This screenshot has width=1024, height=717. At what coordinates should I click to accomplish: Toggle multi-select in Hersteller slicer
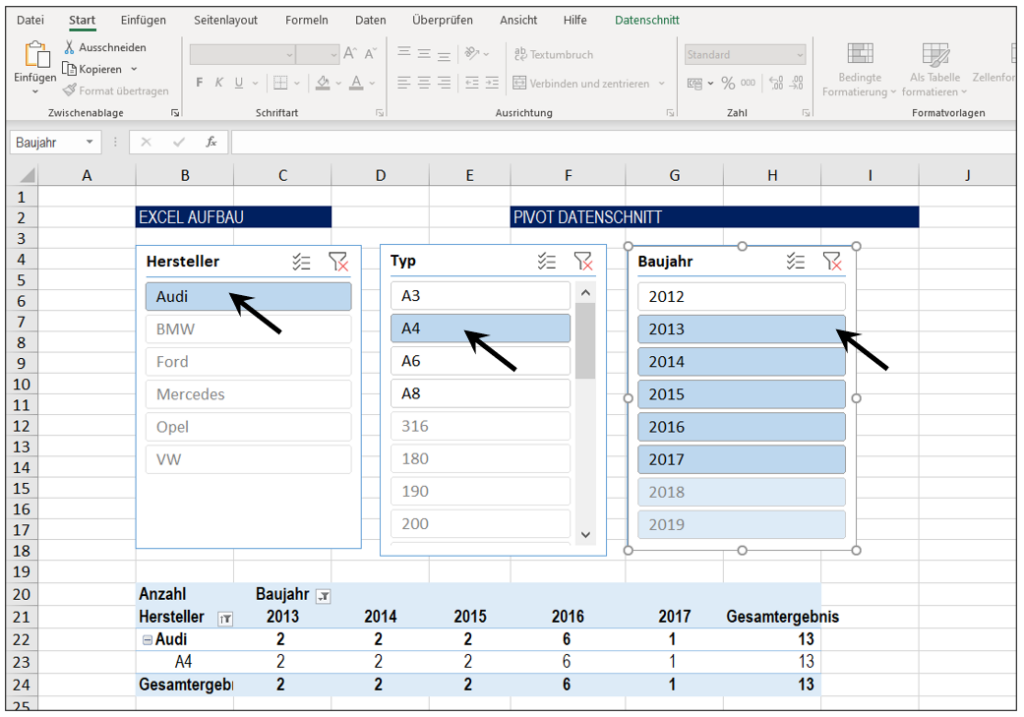tap(301, 262)
